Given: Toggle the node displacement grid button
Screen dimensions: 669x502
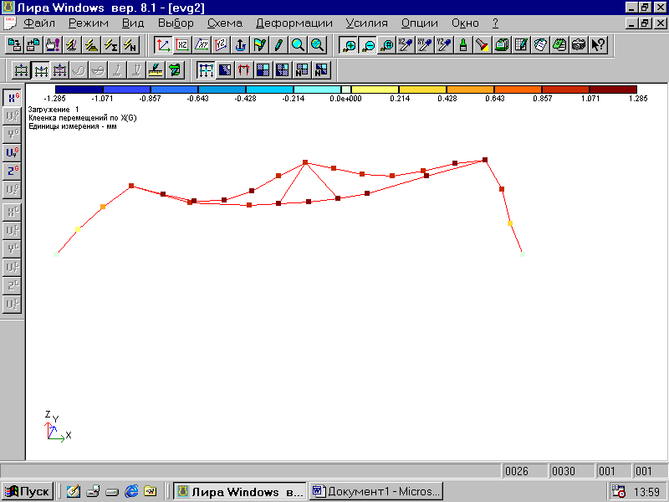Looking at the screenshot, I should tap(206, 70).
